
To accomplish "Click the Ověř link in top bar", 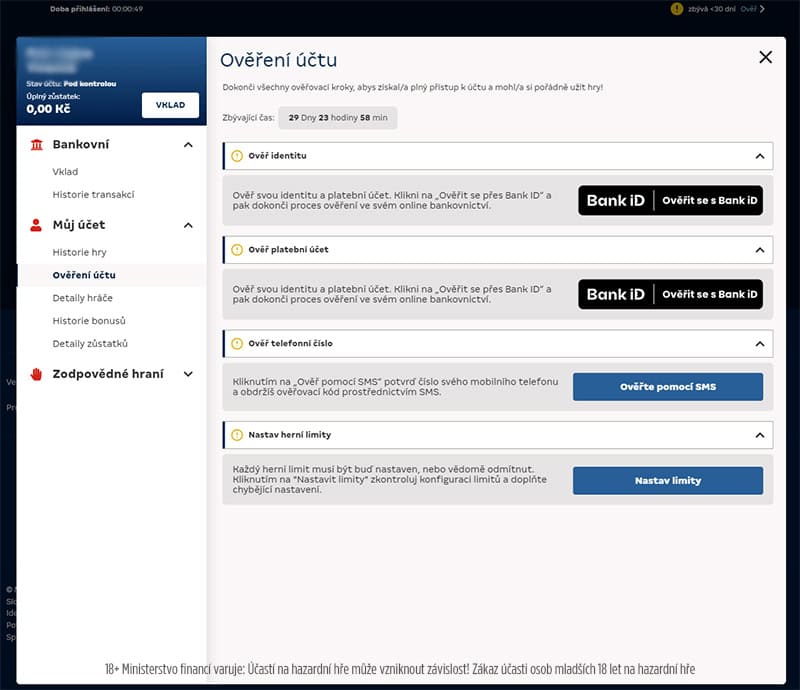I will coord(748,9).
